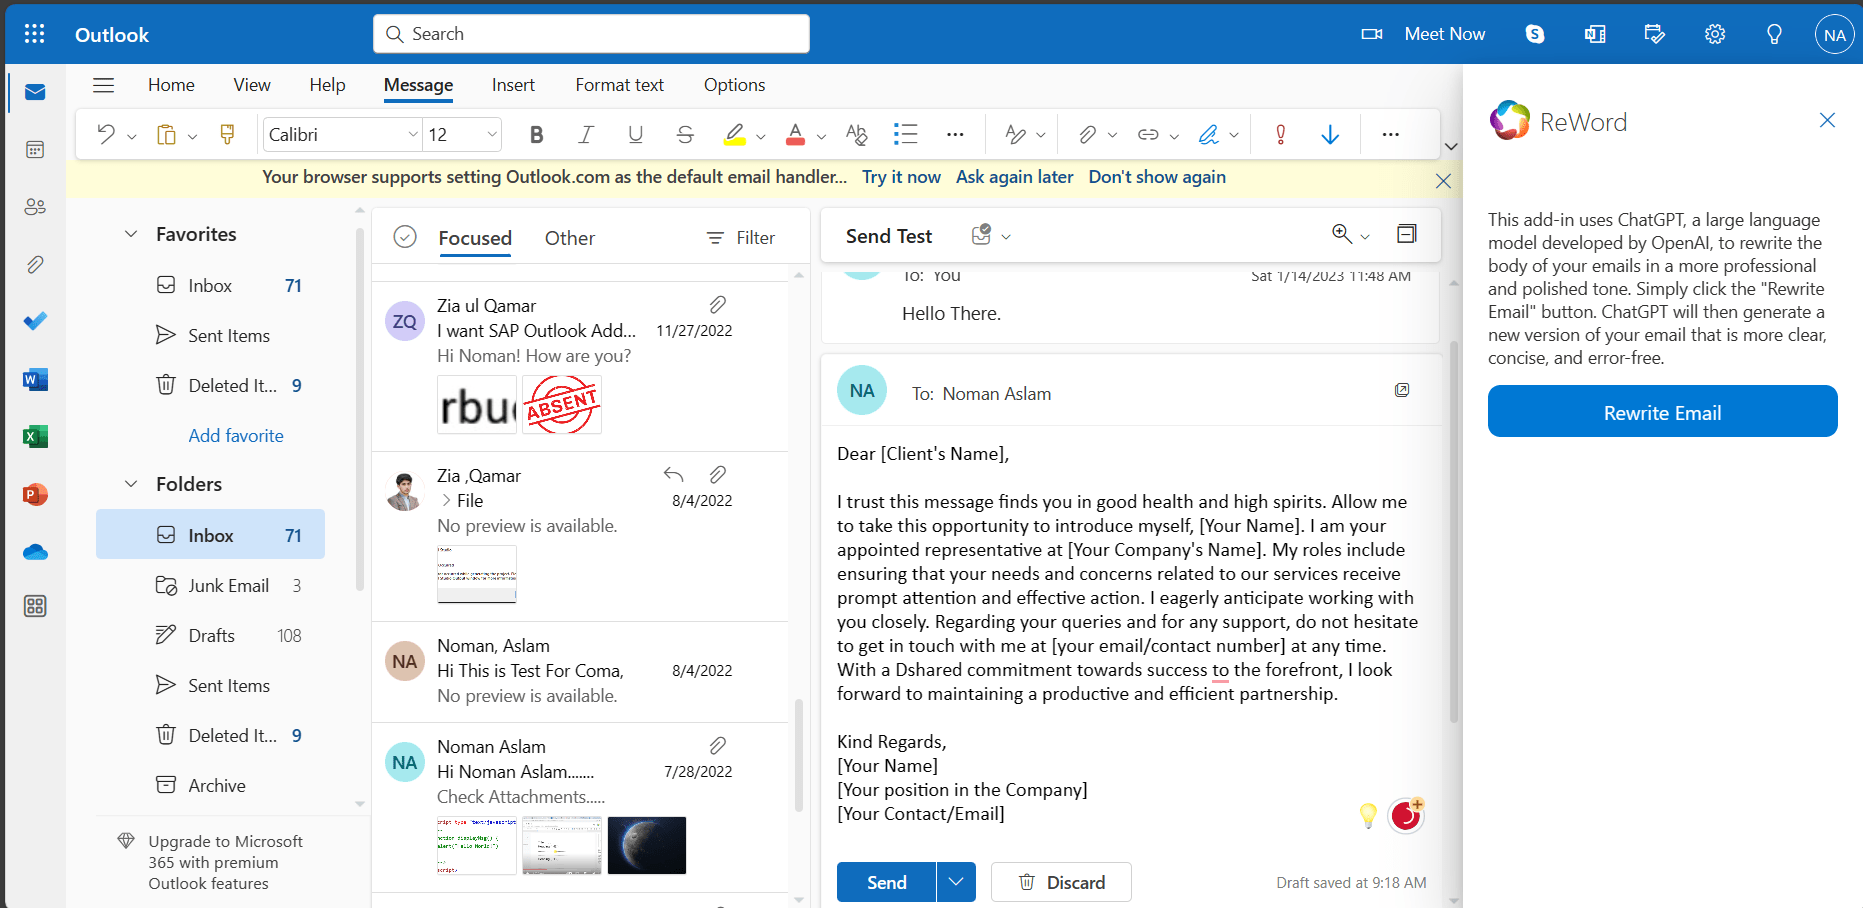1863x908 pixels.
Task: Open the Filter menu
Action: (741, 238)
